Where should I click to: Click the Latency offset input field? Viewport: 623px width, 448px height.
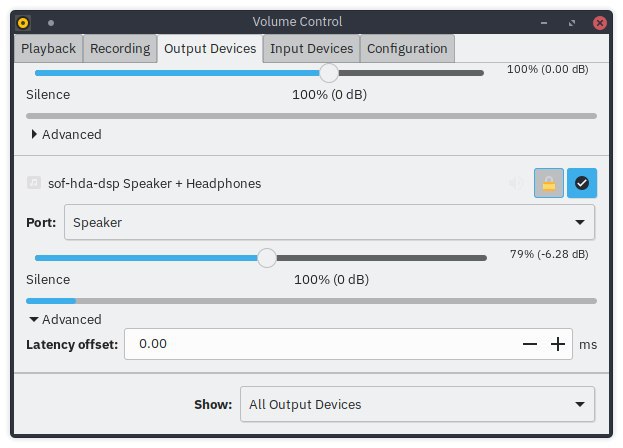[x=320, y=344]
